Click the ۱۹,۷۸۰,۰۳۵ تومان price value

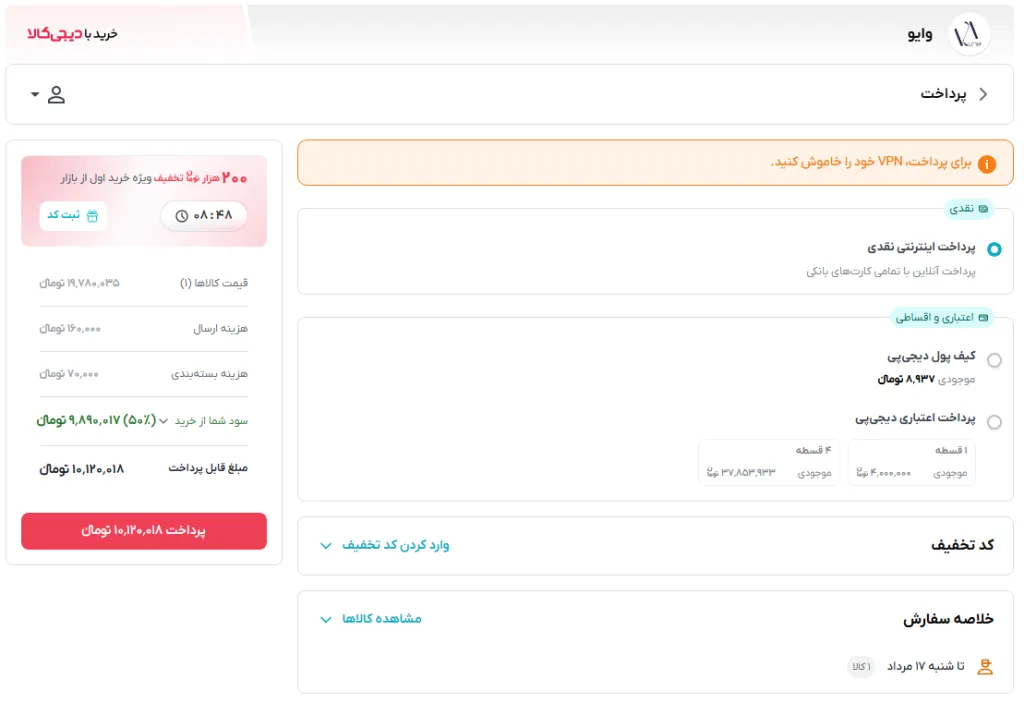coord(79,283)
